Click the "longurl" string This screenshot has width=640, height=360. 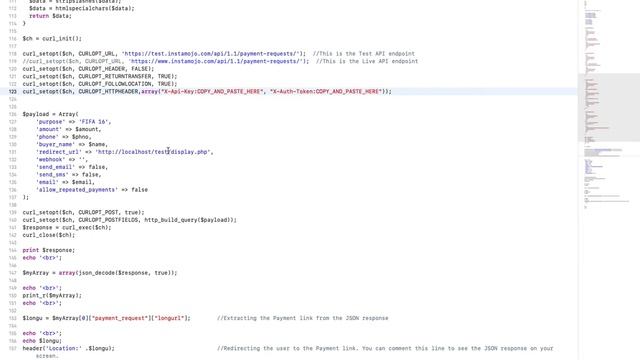169,318
